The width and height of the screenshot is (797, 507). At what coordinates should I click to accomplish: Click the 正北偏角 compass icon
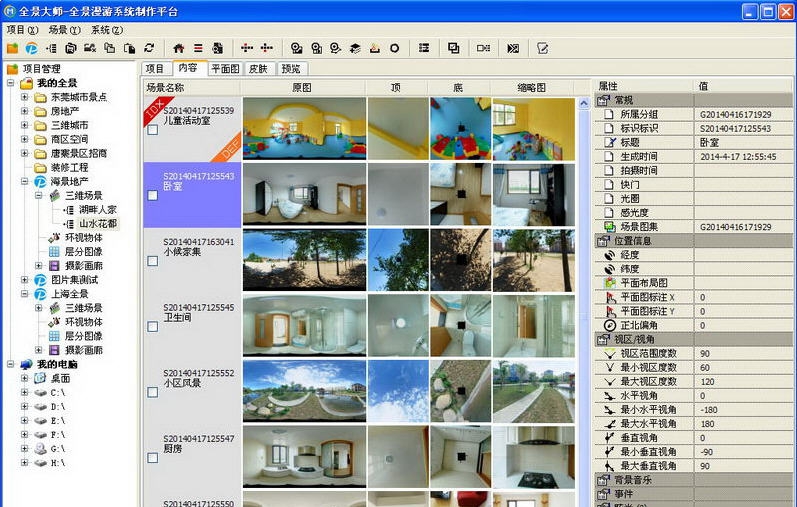(609, 325)
